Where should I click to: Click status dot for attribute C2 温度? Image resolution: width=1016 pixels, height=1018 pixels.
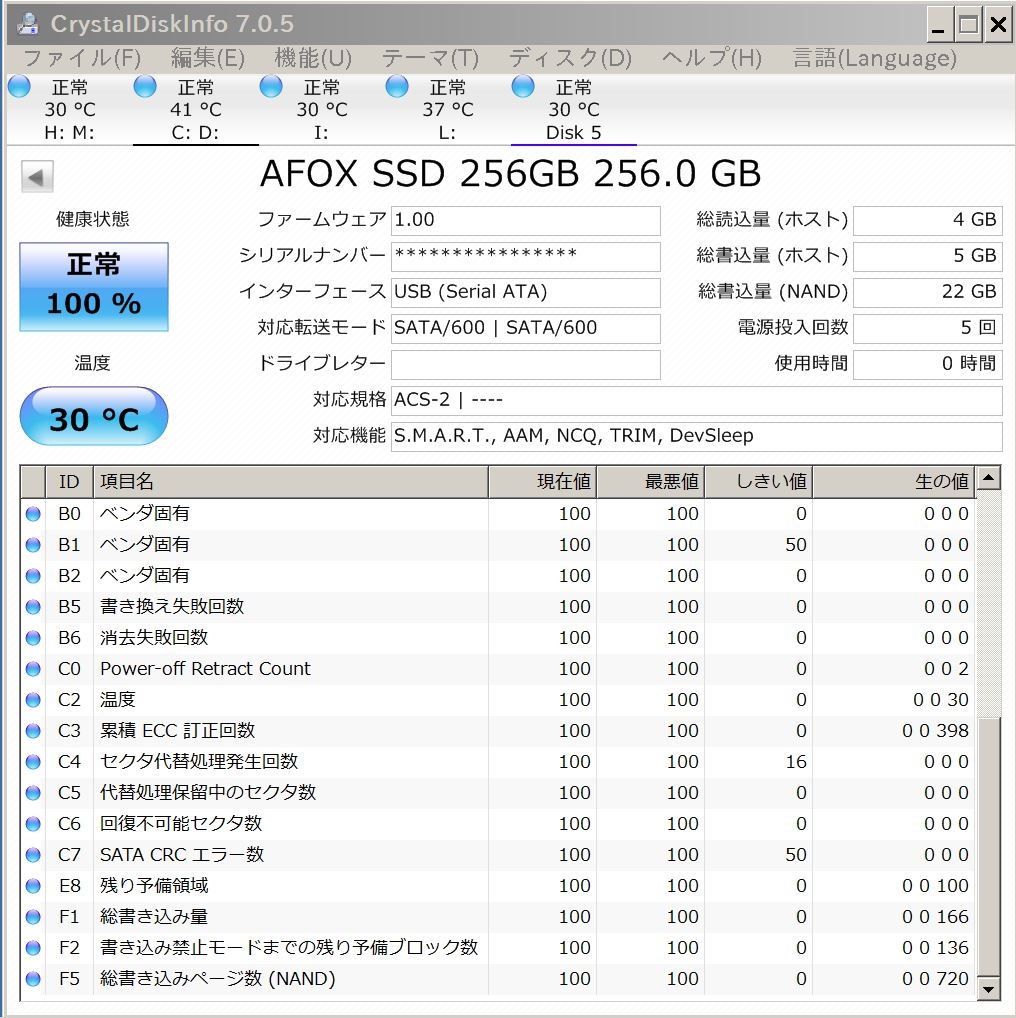[33, 700]
